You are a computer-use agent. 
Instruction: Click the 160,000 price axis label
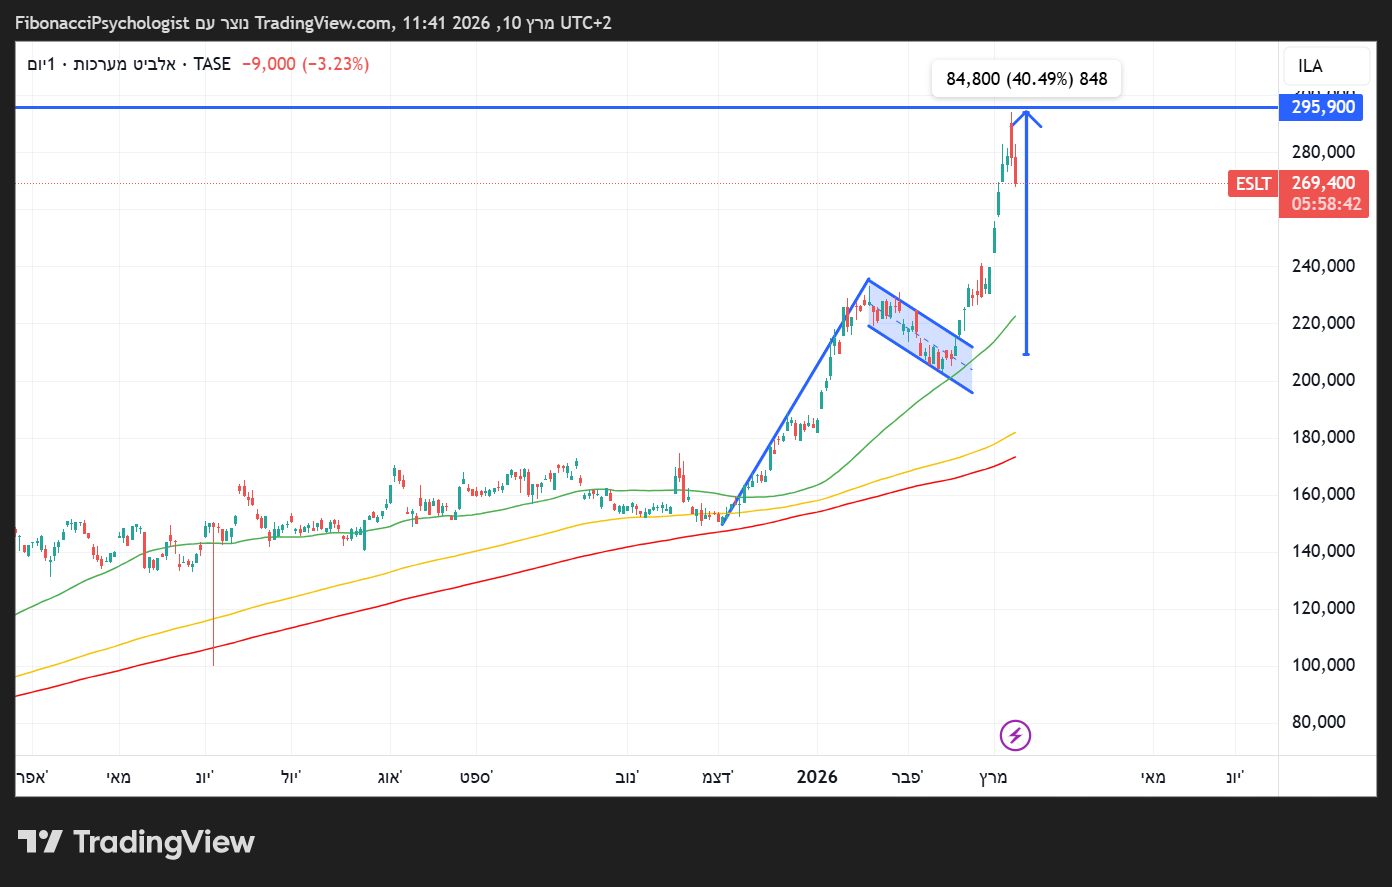click(1324, 494)
